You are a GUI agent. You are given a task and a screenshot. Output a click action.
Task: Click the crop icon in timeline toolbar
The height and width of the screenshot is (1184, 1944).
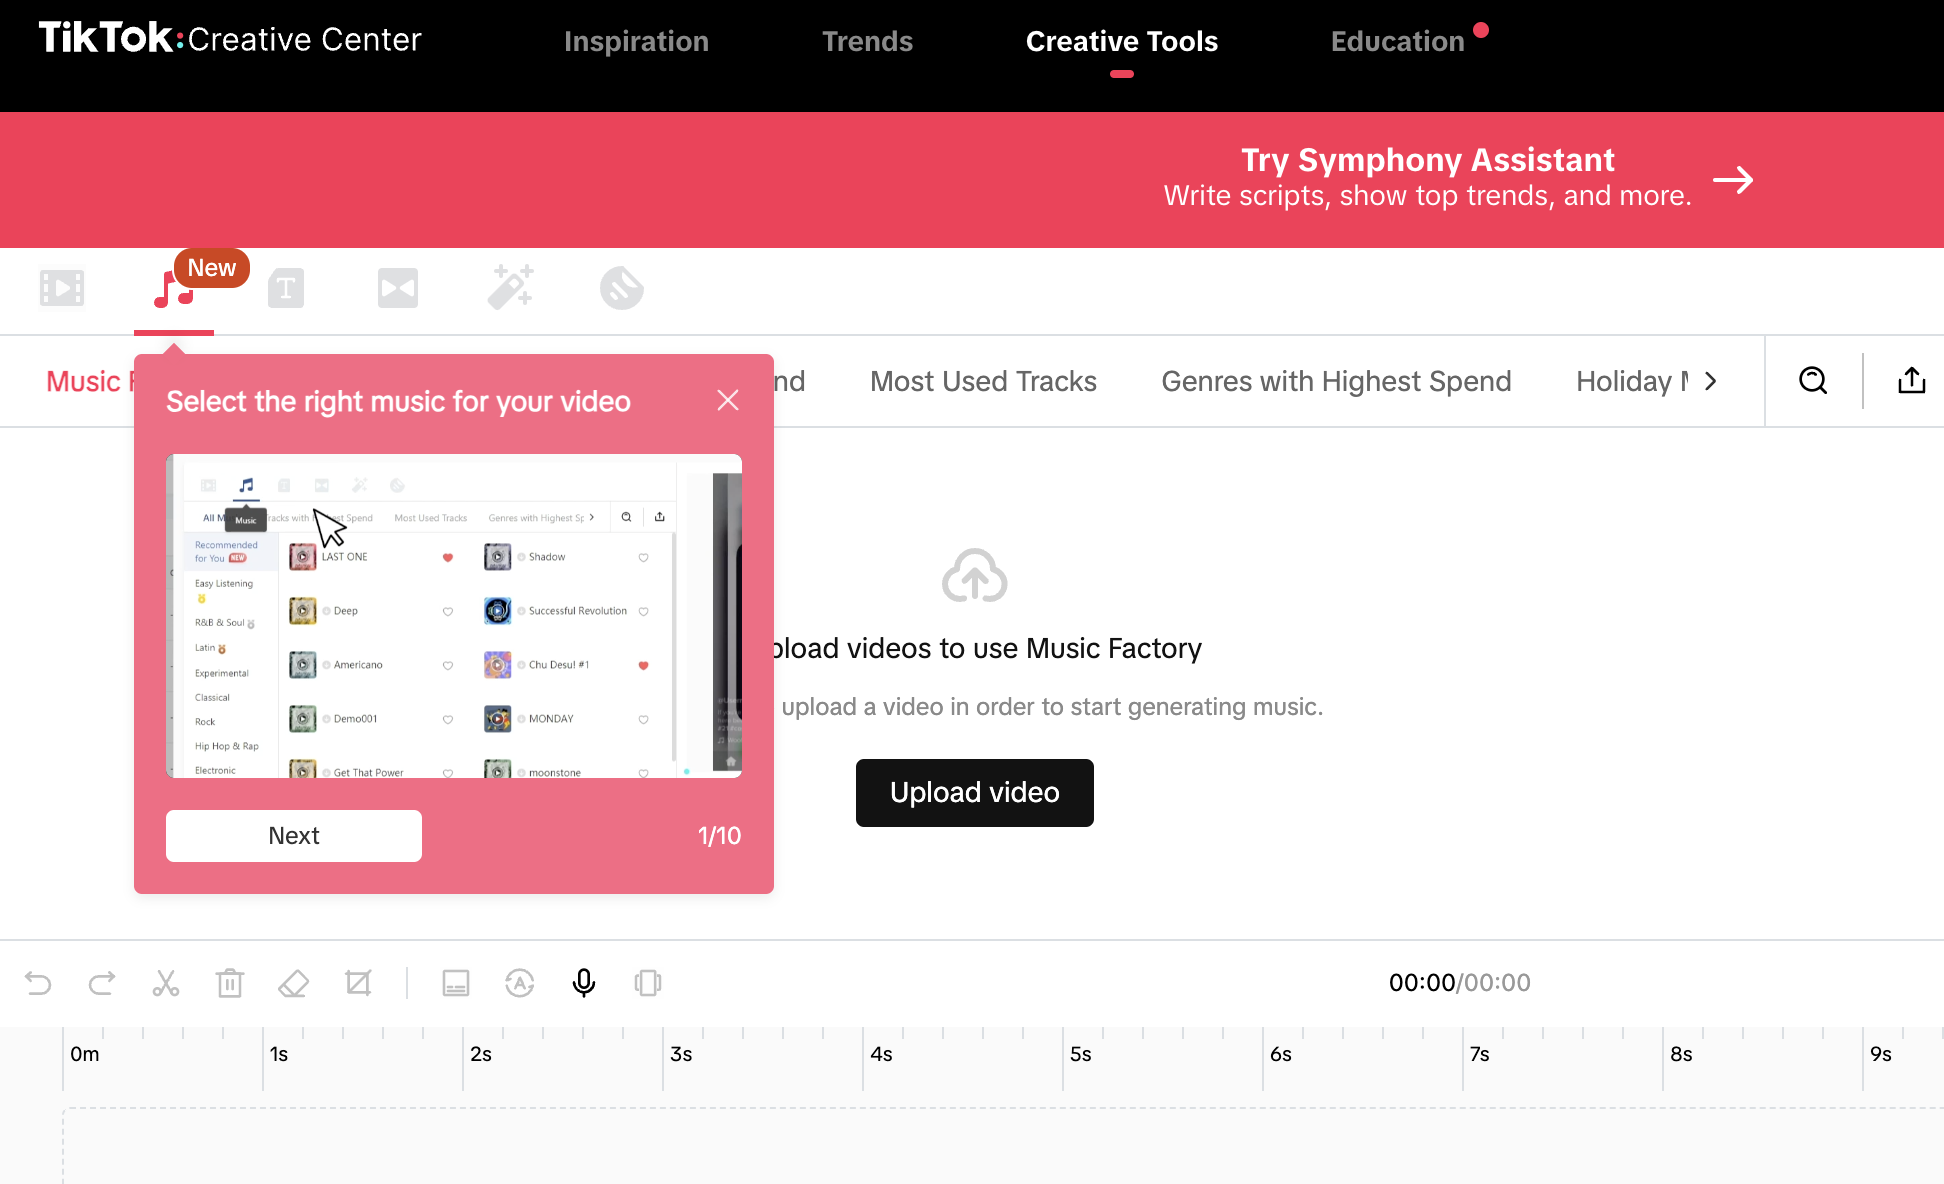pos(358,983)
